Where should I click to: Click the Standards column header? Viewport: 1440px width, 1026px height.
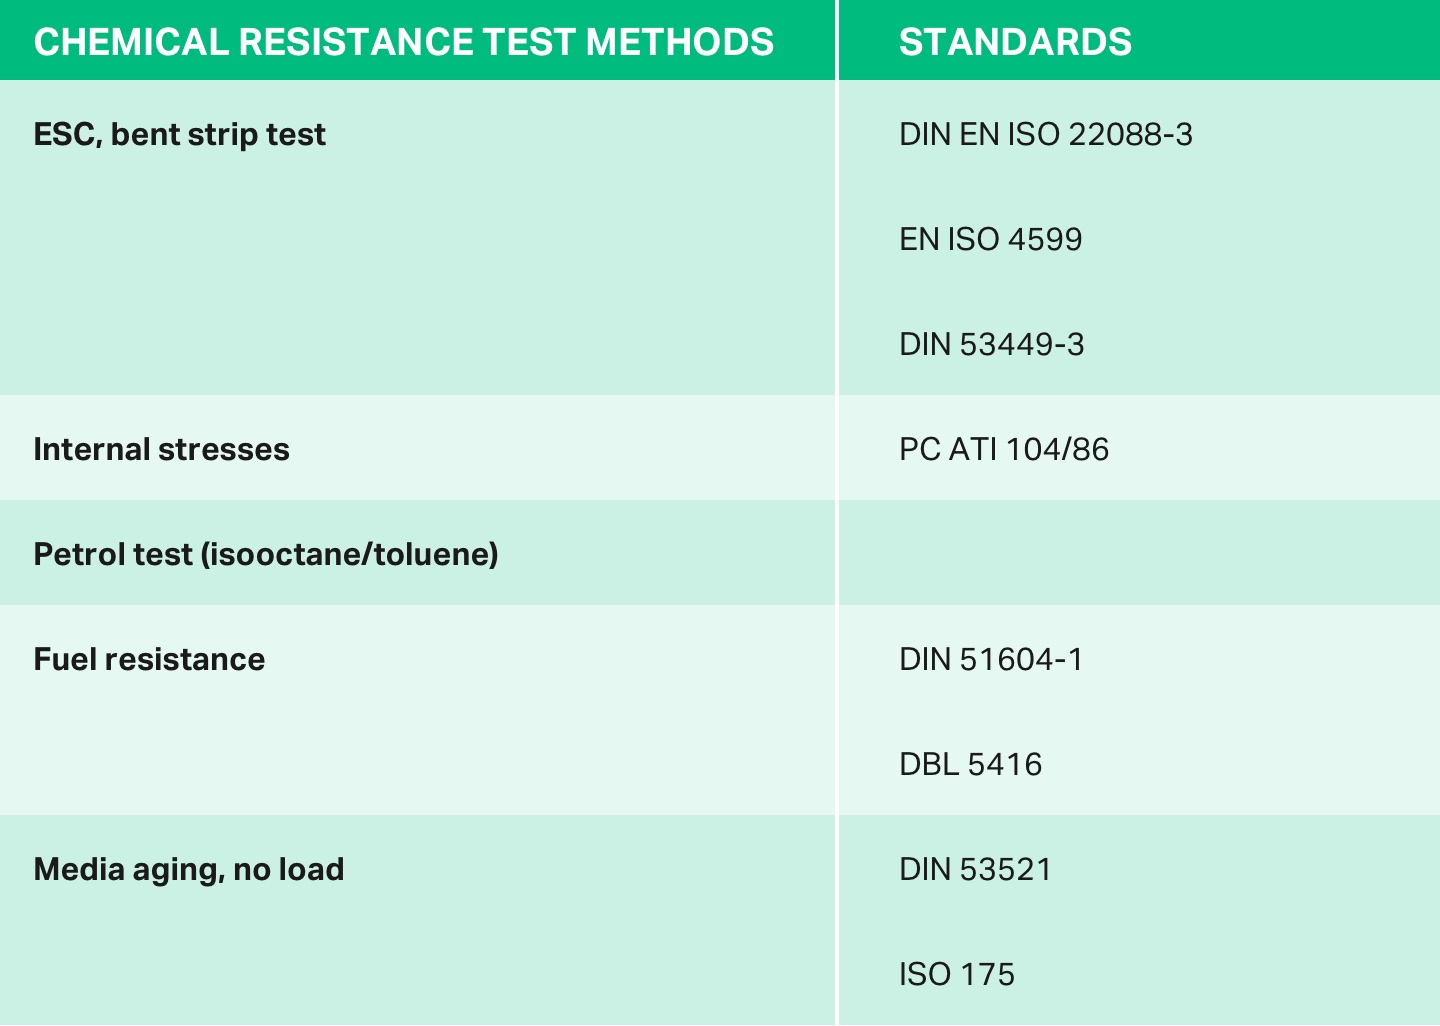coord(1015,42)
